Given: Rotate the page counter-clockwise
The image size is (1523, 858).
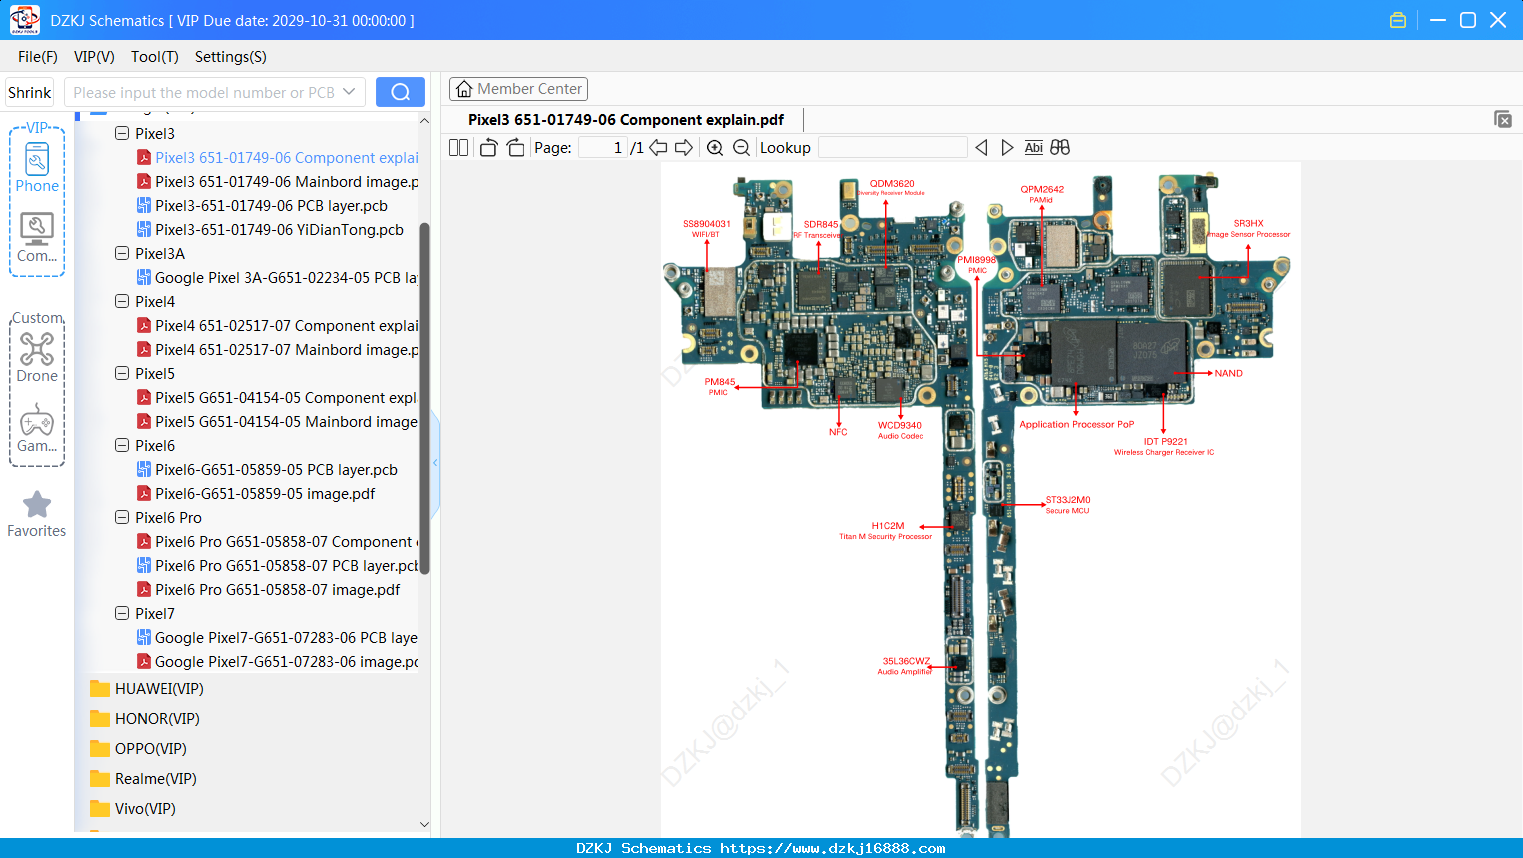Looking at the screenshot, I should 488,148.
